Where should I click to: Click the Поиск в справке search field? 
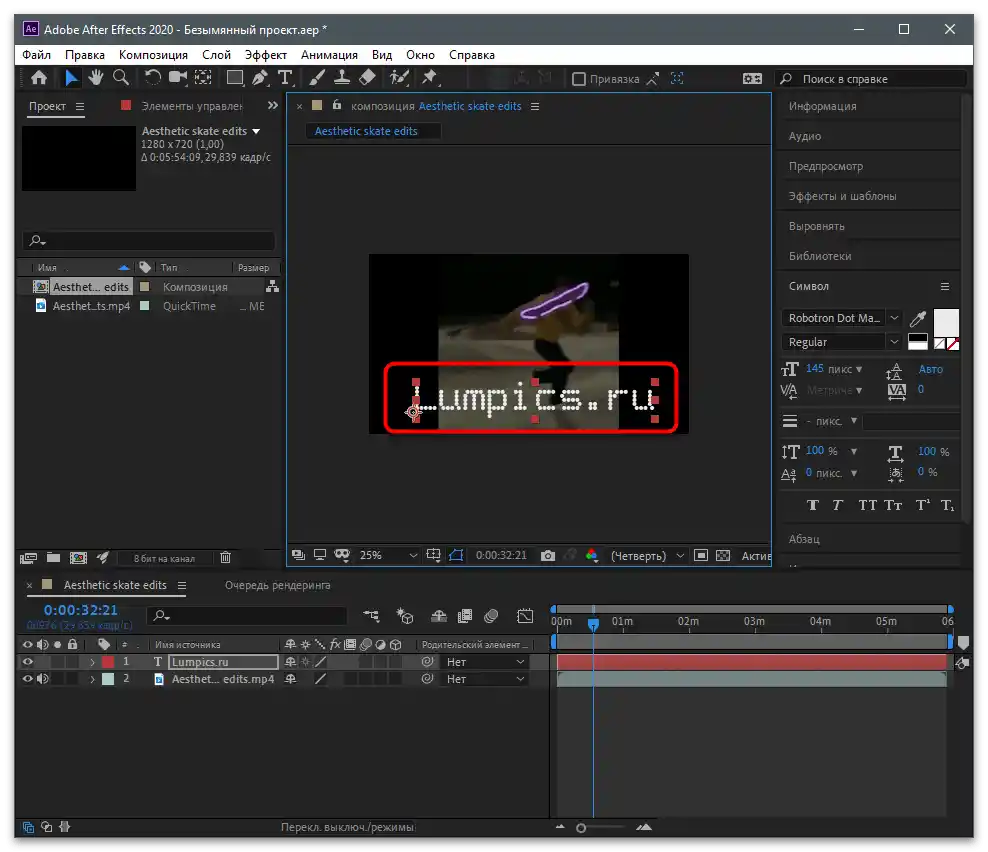(870, 79)
